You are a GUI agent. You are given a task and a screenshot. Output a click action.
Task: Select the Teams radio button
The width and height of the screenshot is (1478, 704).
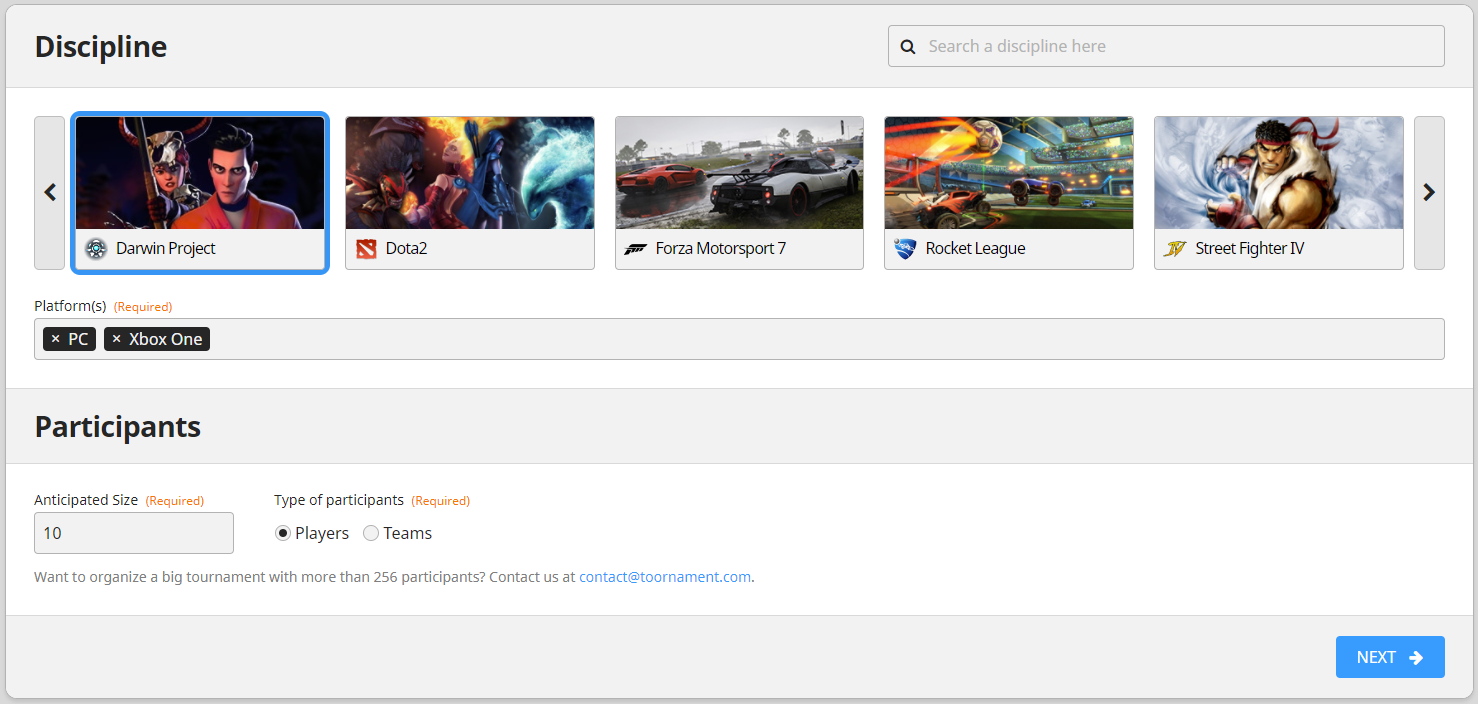tap(371, 534)
